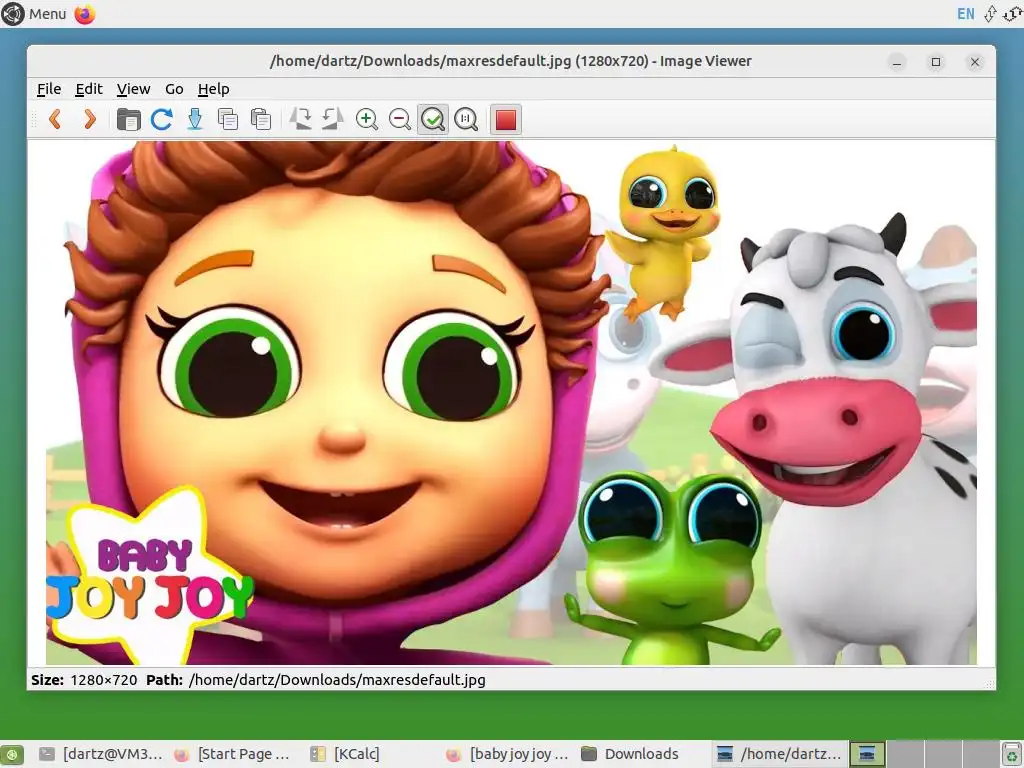Screen dimensions: 1024x768
Task: Reload the current image
Action: click(161, 119)
